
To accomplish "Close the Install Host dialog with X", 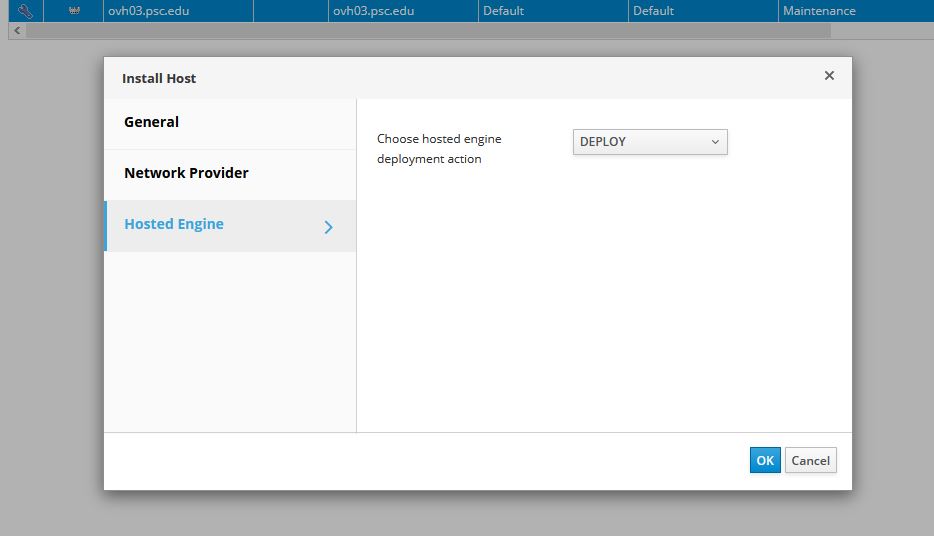I will tap(829, 76).
